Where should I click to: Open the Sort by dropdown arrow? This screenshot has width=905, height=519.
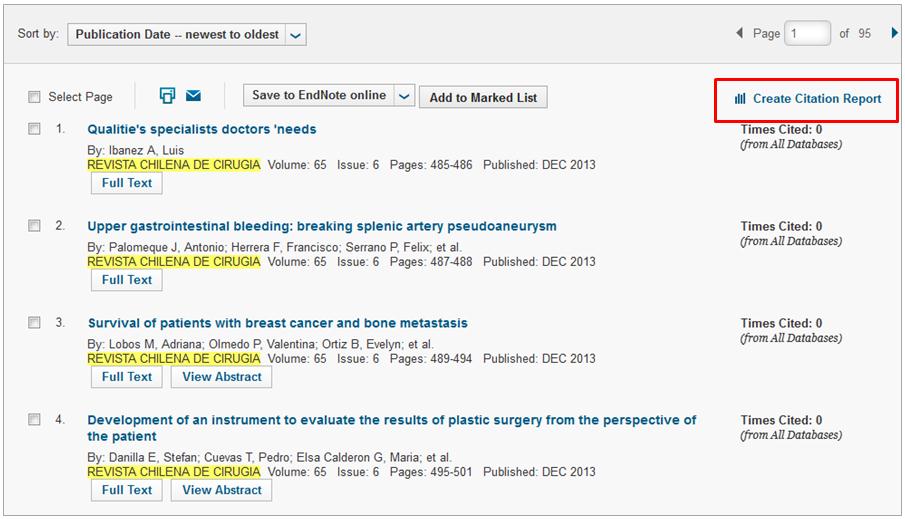[295, 35]
